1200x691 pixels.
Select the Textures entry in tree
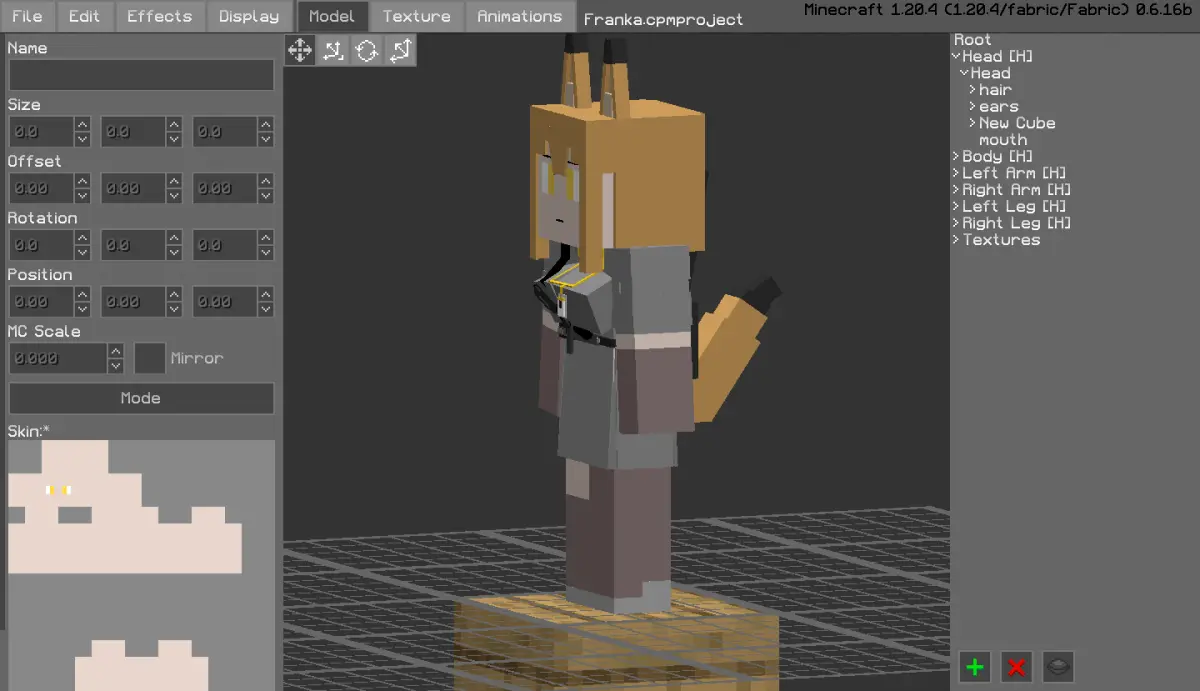coord(1001,240)
